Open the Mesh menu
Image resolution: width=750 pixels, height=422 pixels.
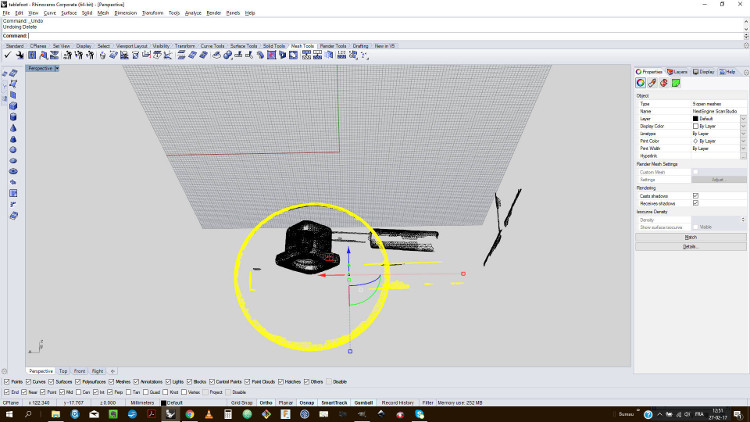coord(103,13)
